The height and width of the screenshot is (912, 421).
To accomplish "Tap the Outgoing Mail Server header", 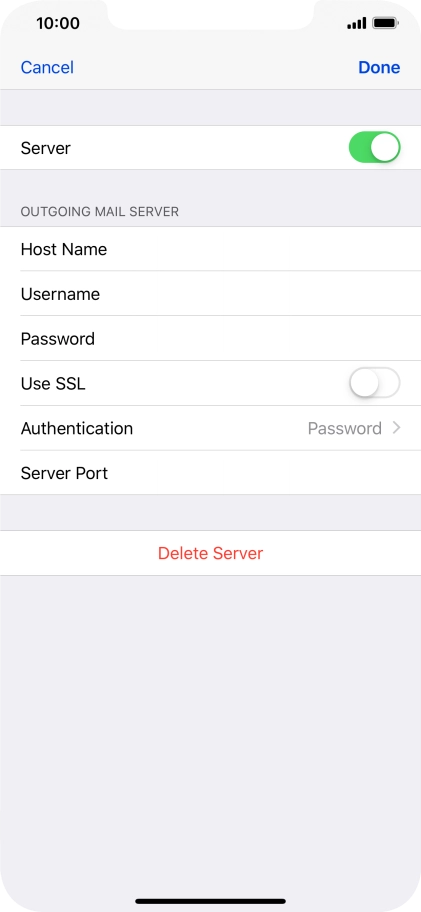I will [99, 212].
